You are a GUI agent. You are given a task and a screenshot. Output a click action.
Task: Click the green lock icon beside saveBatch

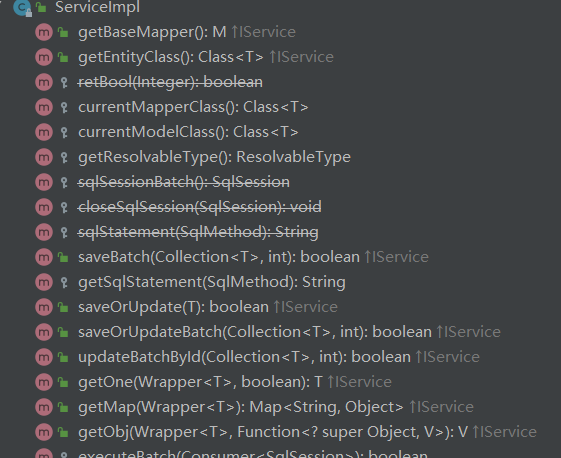63,257
